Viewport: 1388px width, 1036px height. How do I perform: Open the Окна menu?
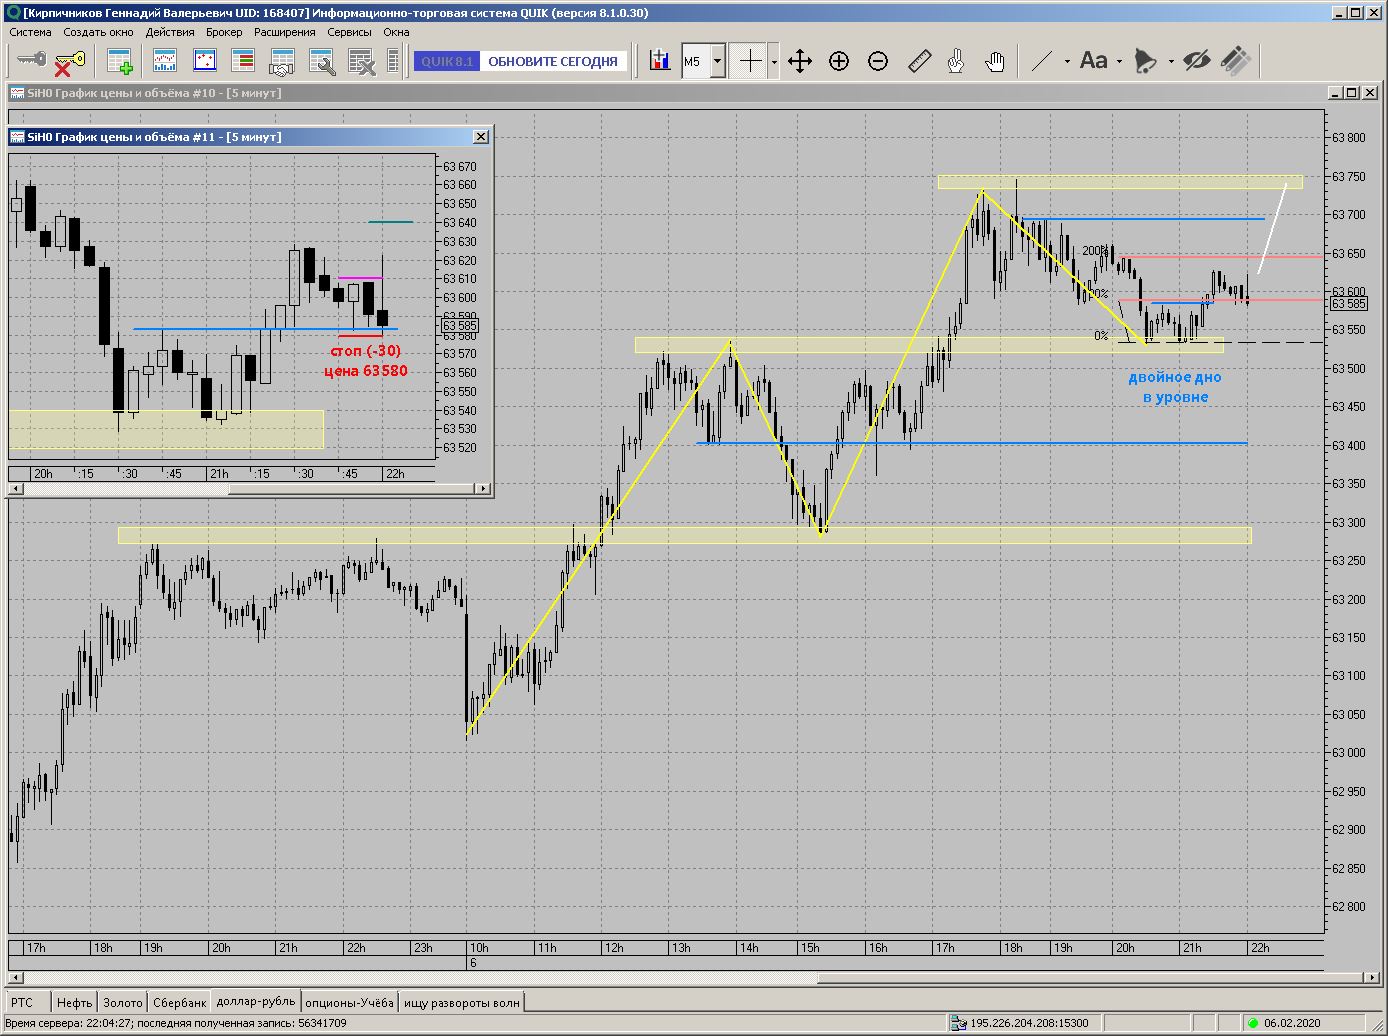tap(396, 32)
